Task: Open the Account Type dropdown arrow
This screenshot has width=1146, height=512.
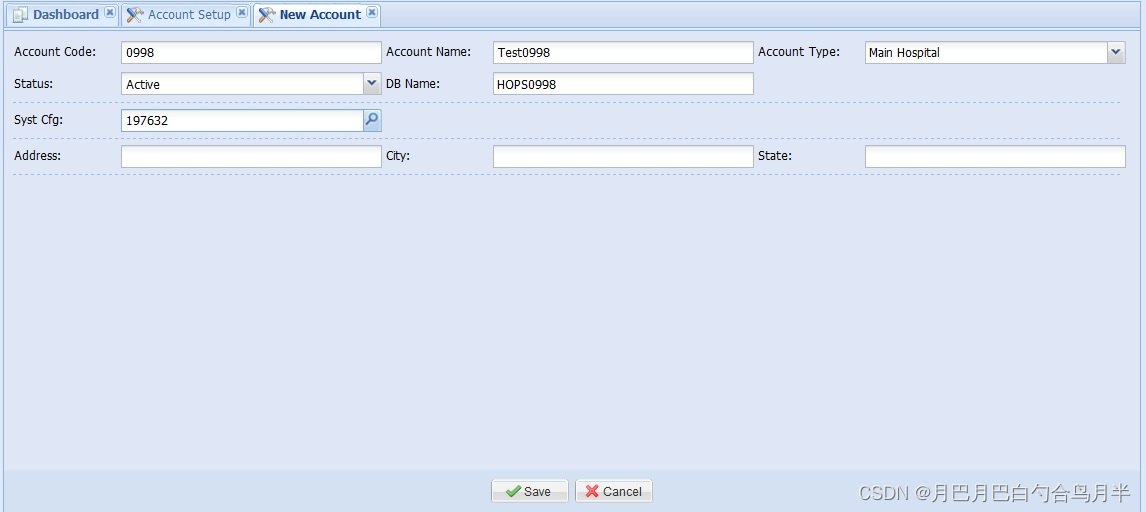Action: click(1116, 53)
